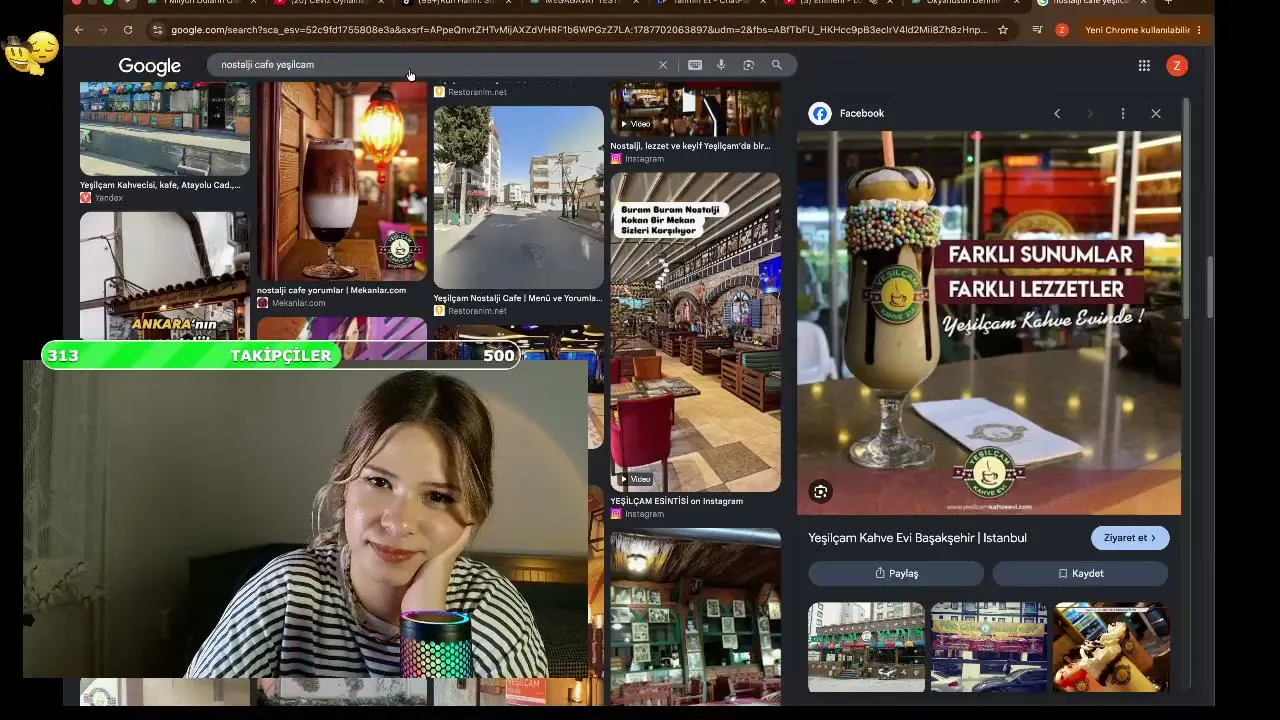The image size is (1280, 720).
Task: Show previous image in the preview panel
Action: (x=1057, y=114)
